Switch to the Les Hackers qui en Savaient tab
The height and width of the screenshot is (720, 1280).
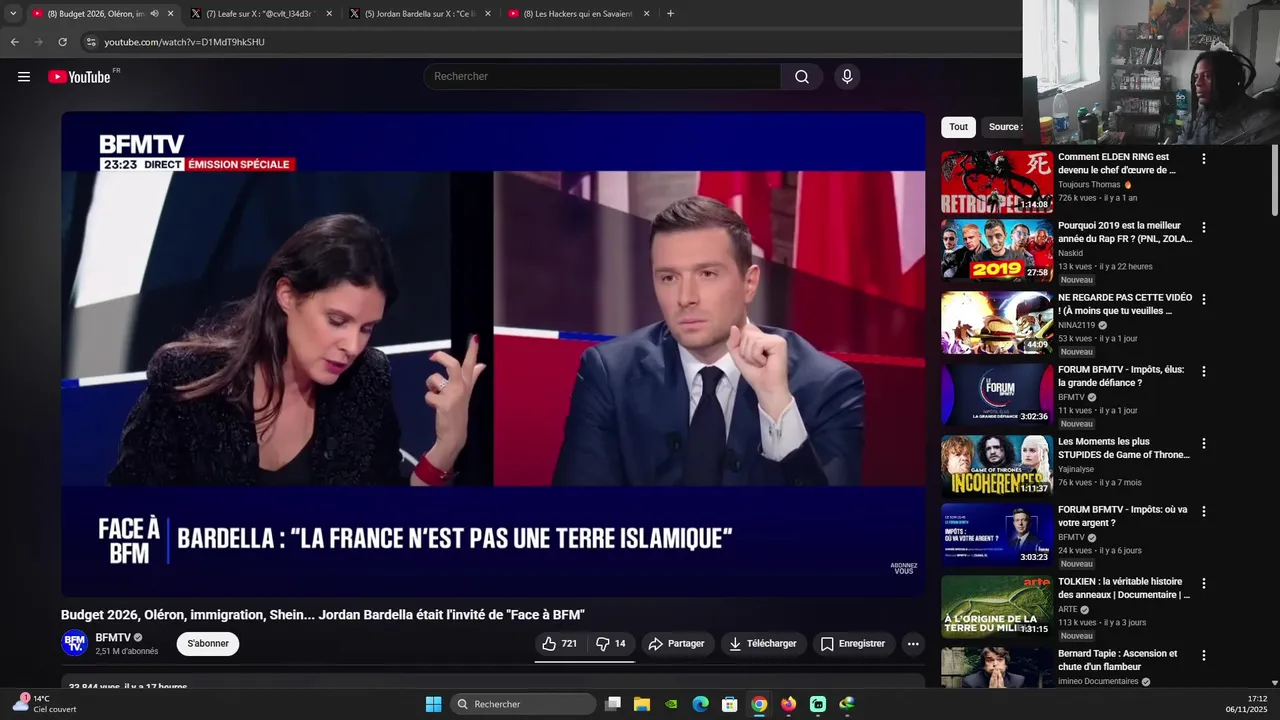pyautogui.click(x=578, y=14)
